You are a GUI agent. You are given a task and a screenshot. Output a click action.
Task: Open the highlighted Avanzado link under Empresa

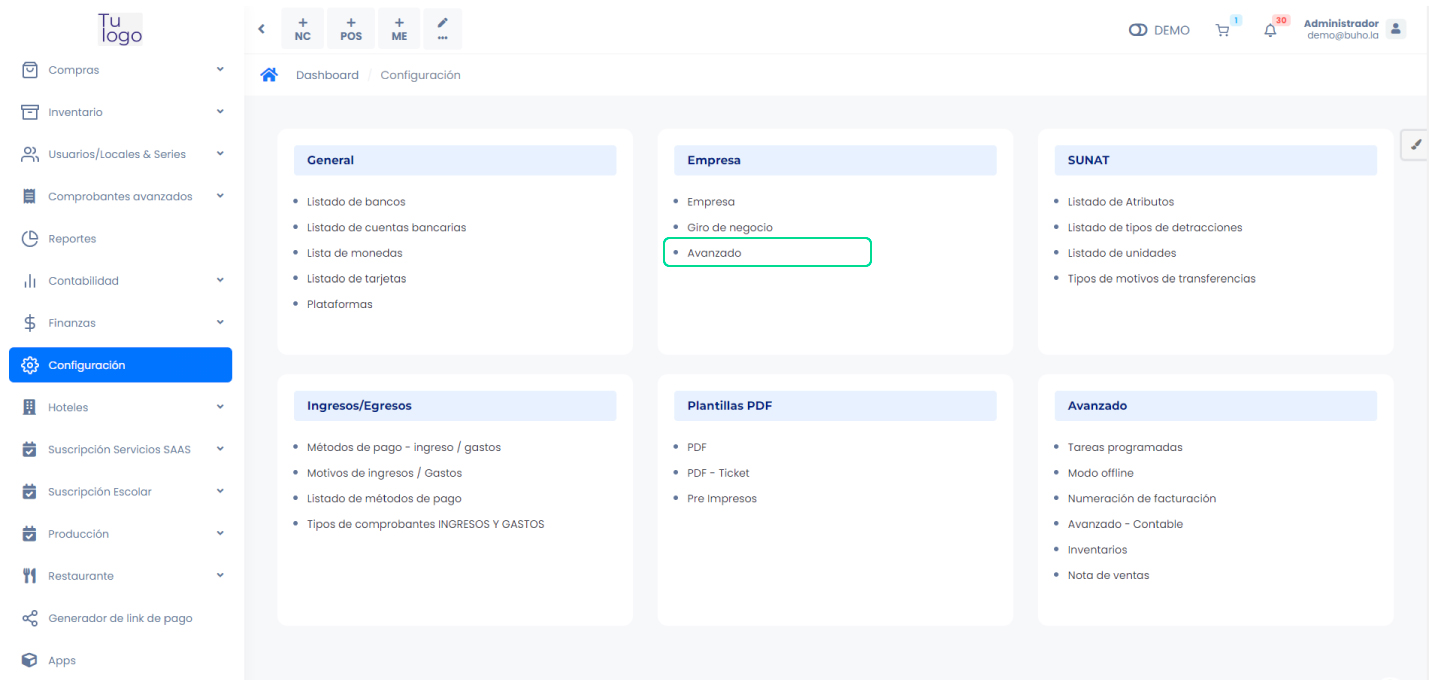714,253
